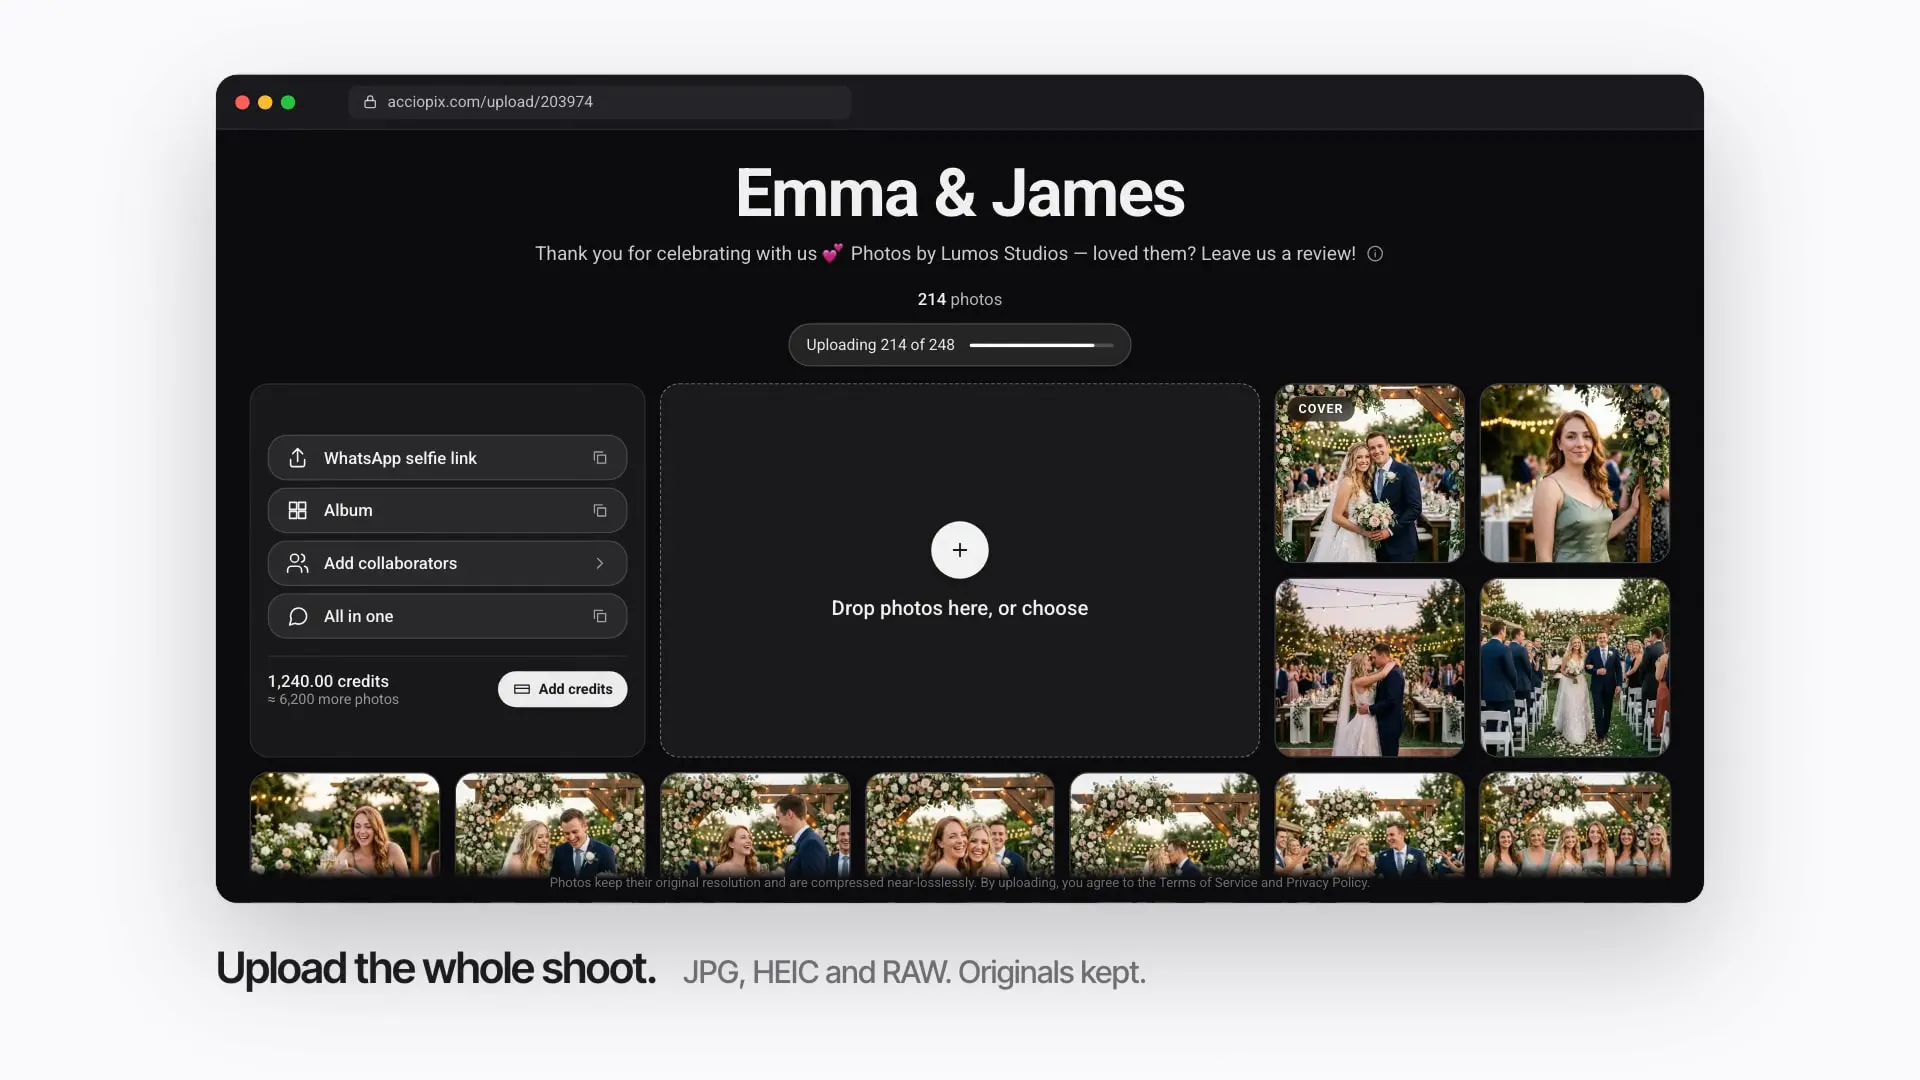The image size is (1920, 1080).
Task: Click the info icon after the review message
Action: [1375, 254]
